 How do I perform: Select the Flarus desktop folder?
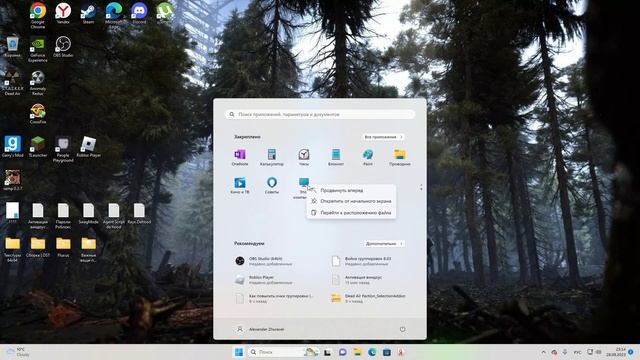(63, 247)
